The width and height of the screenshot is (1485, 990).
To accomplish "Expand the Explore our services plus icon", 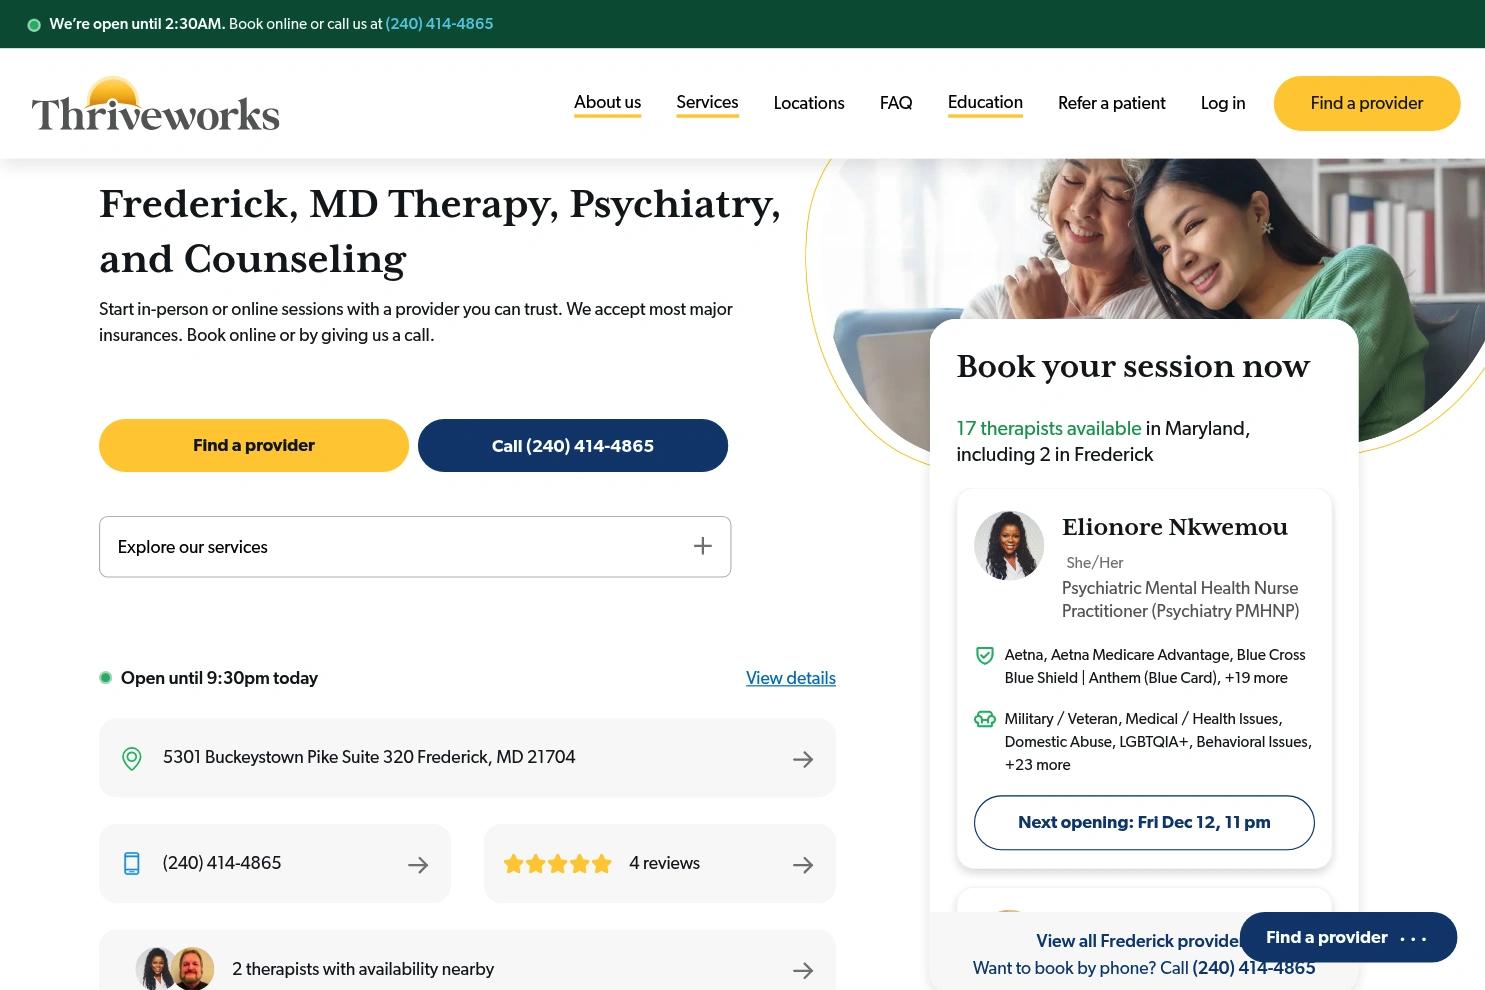I will tap(703, 546).
